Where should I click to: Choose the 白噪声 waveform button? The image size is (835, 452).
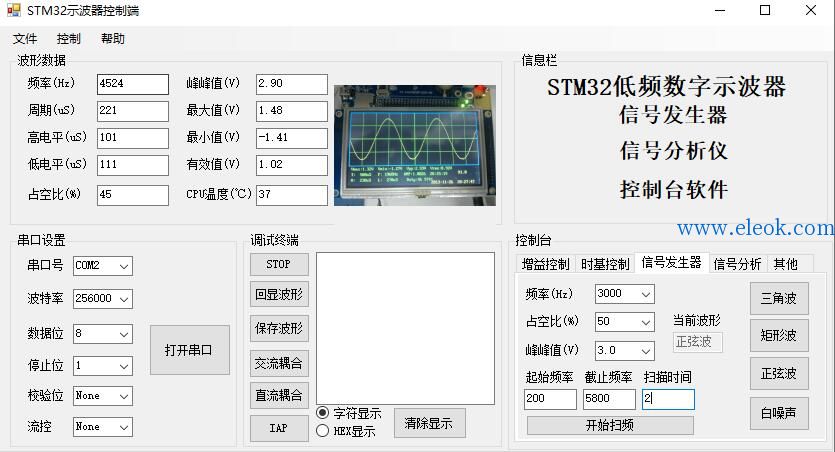(779, 413)
